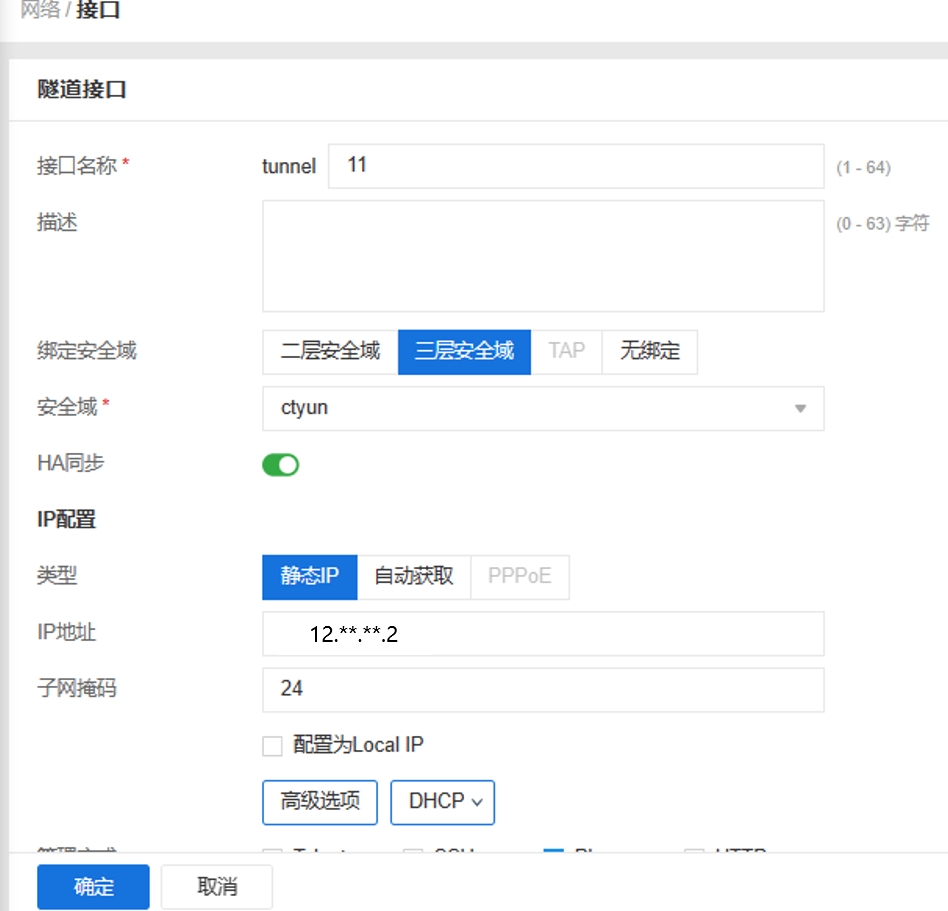Viewport: 948px width, 911px height.
Task: Disable the HA同步 toggle switch
Action: coord(280,464)
